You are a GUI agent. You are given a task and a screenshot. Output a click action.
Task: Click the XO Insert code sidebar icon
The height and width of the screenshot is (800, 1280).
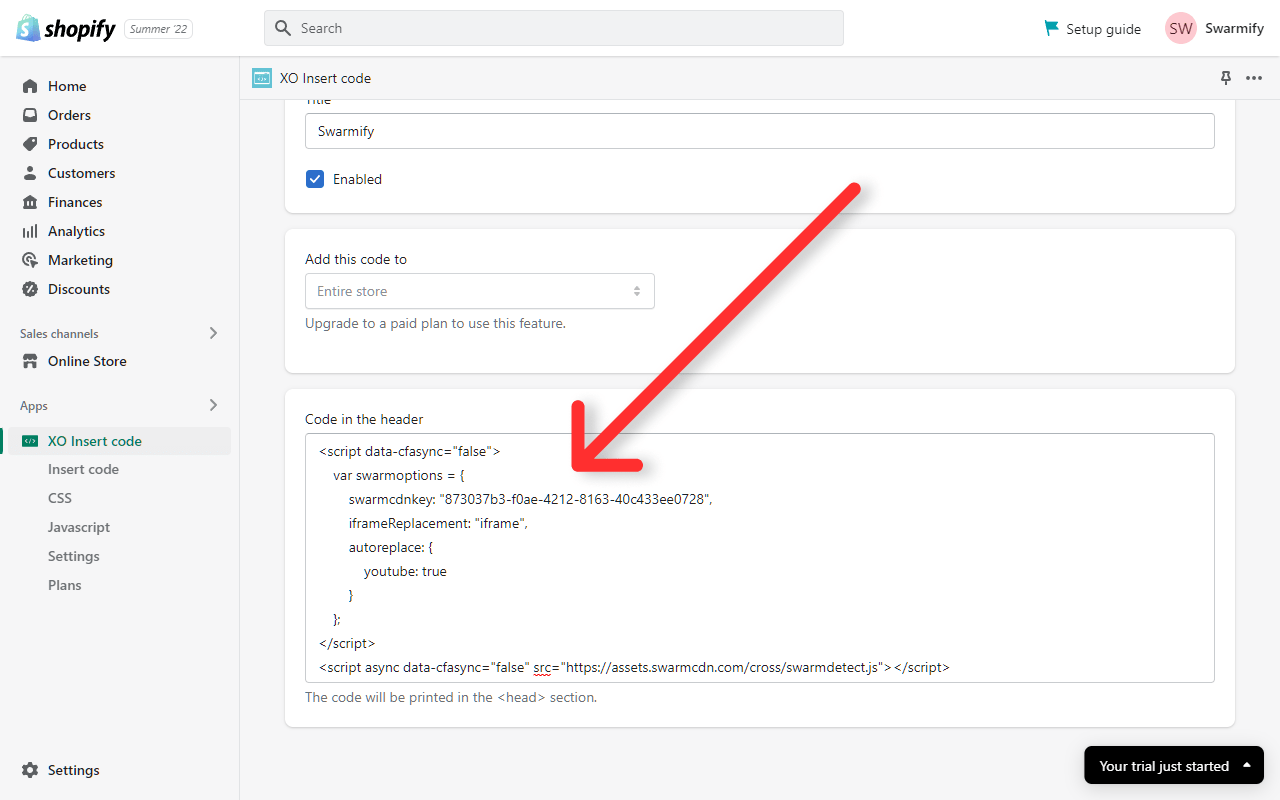click(x=30, y=441)
